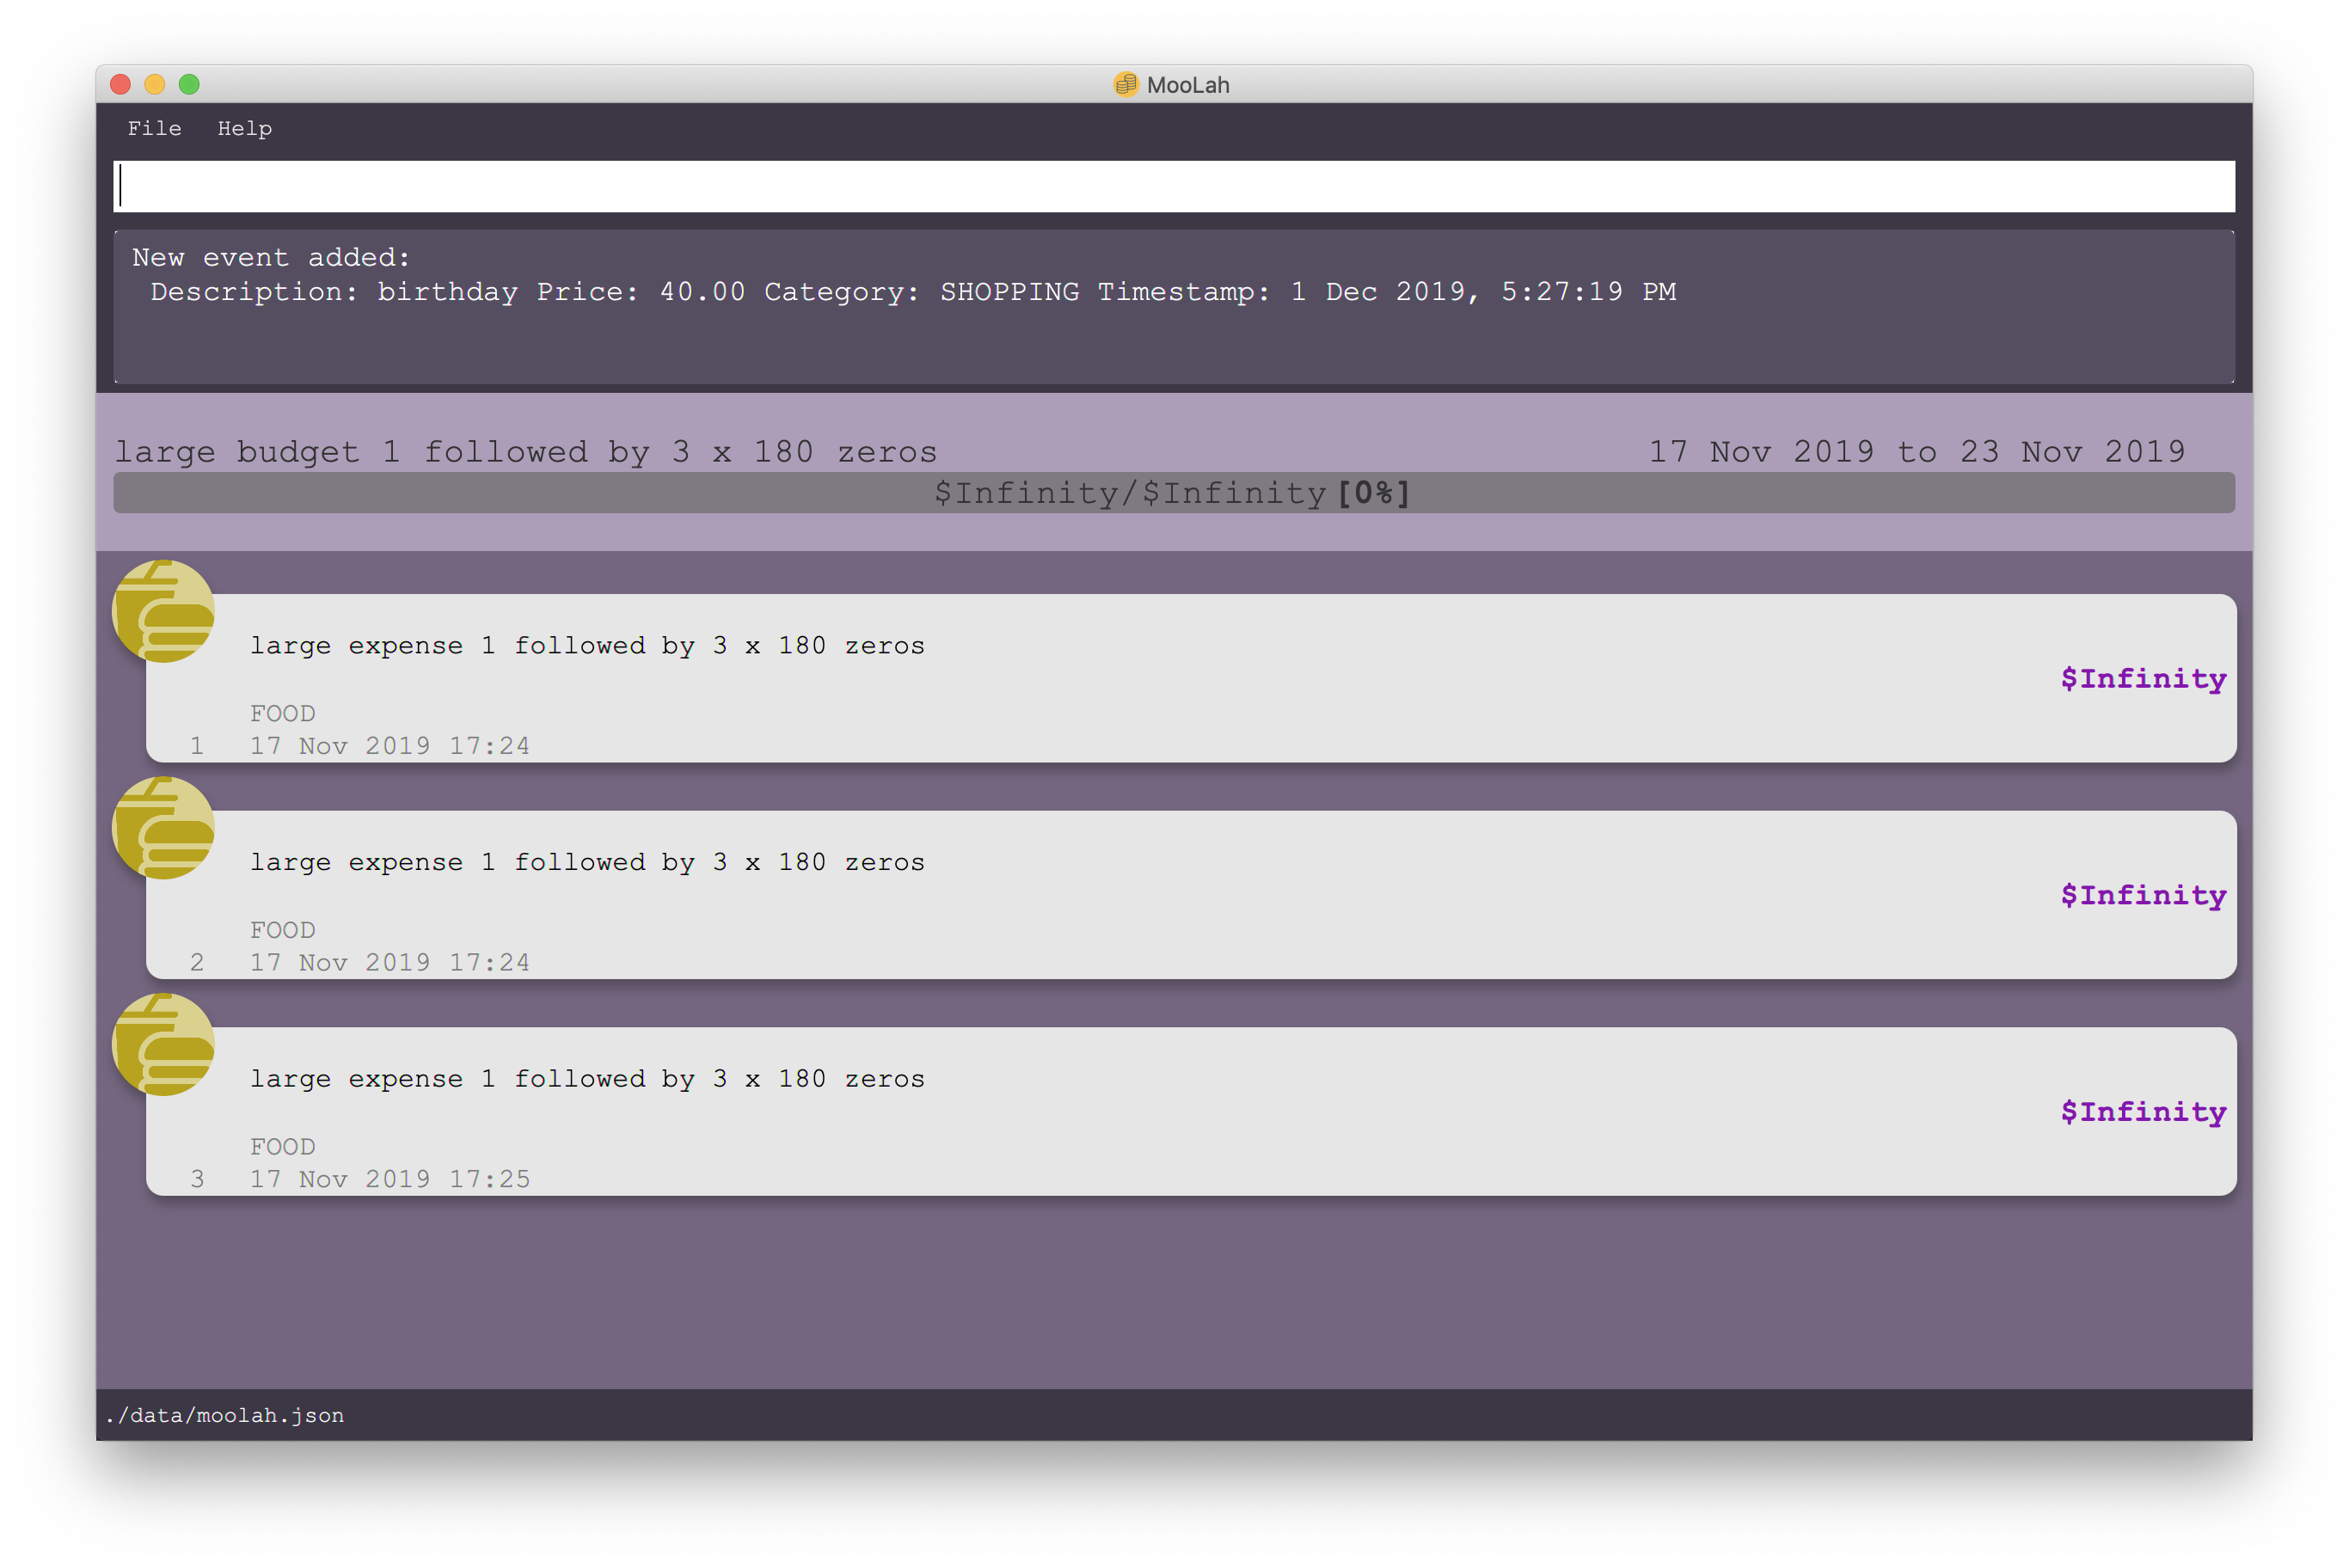Select the third large expense description
This screenshot has width=2349, height=1568.
pos(587,1079)
